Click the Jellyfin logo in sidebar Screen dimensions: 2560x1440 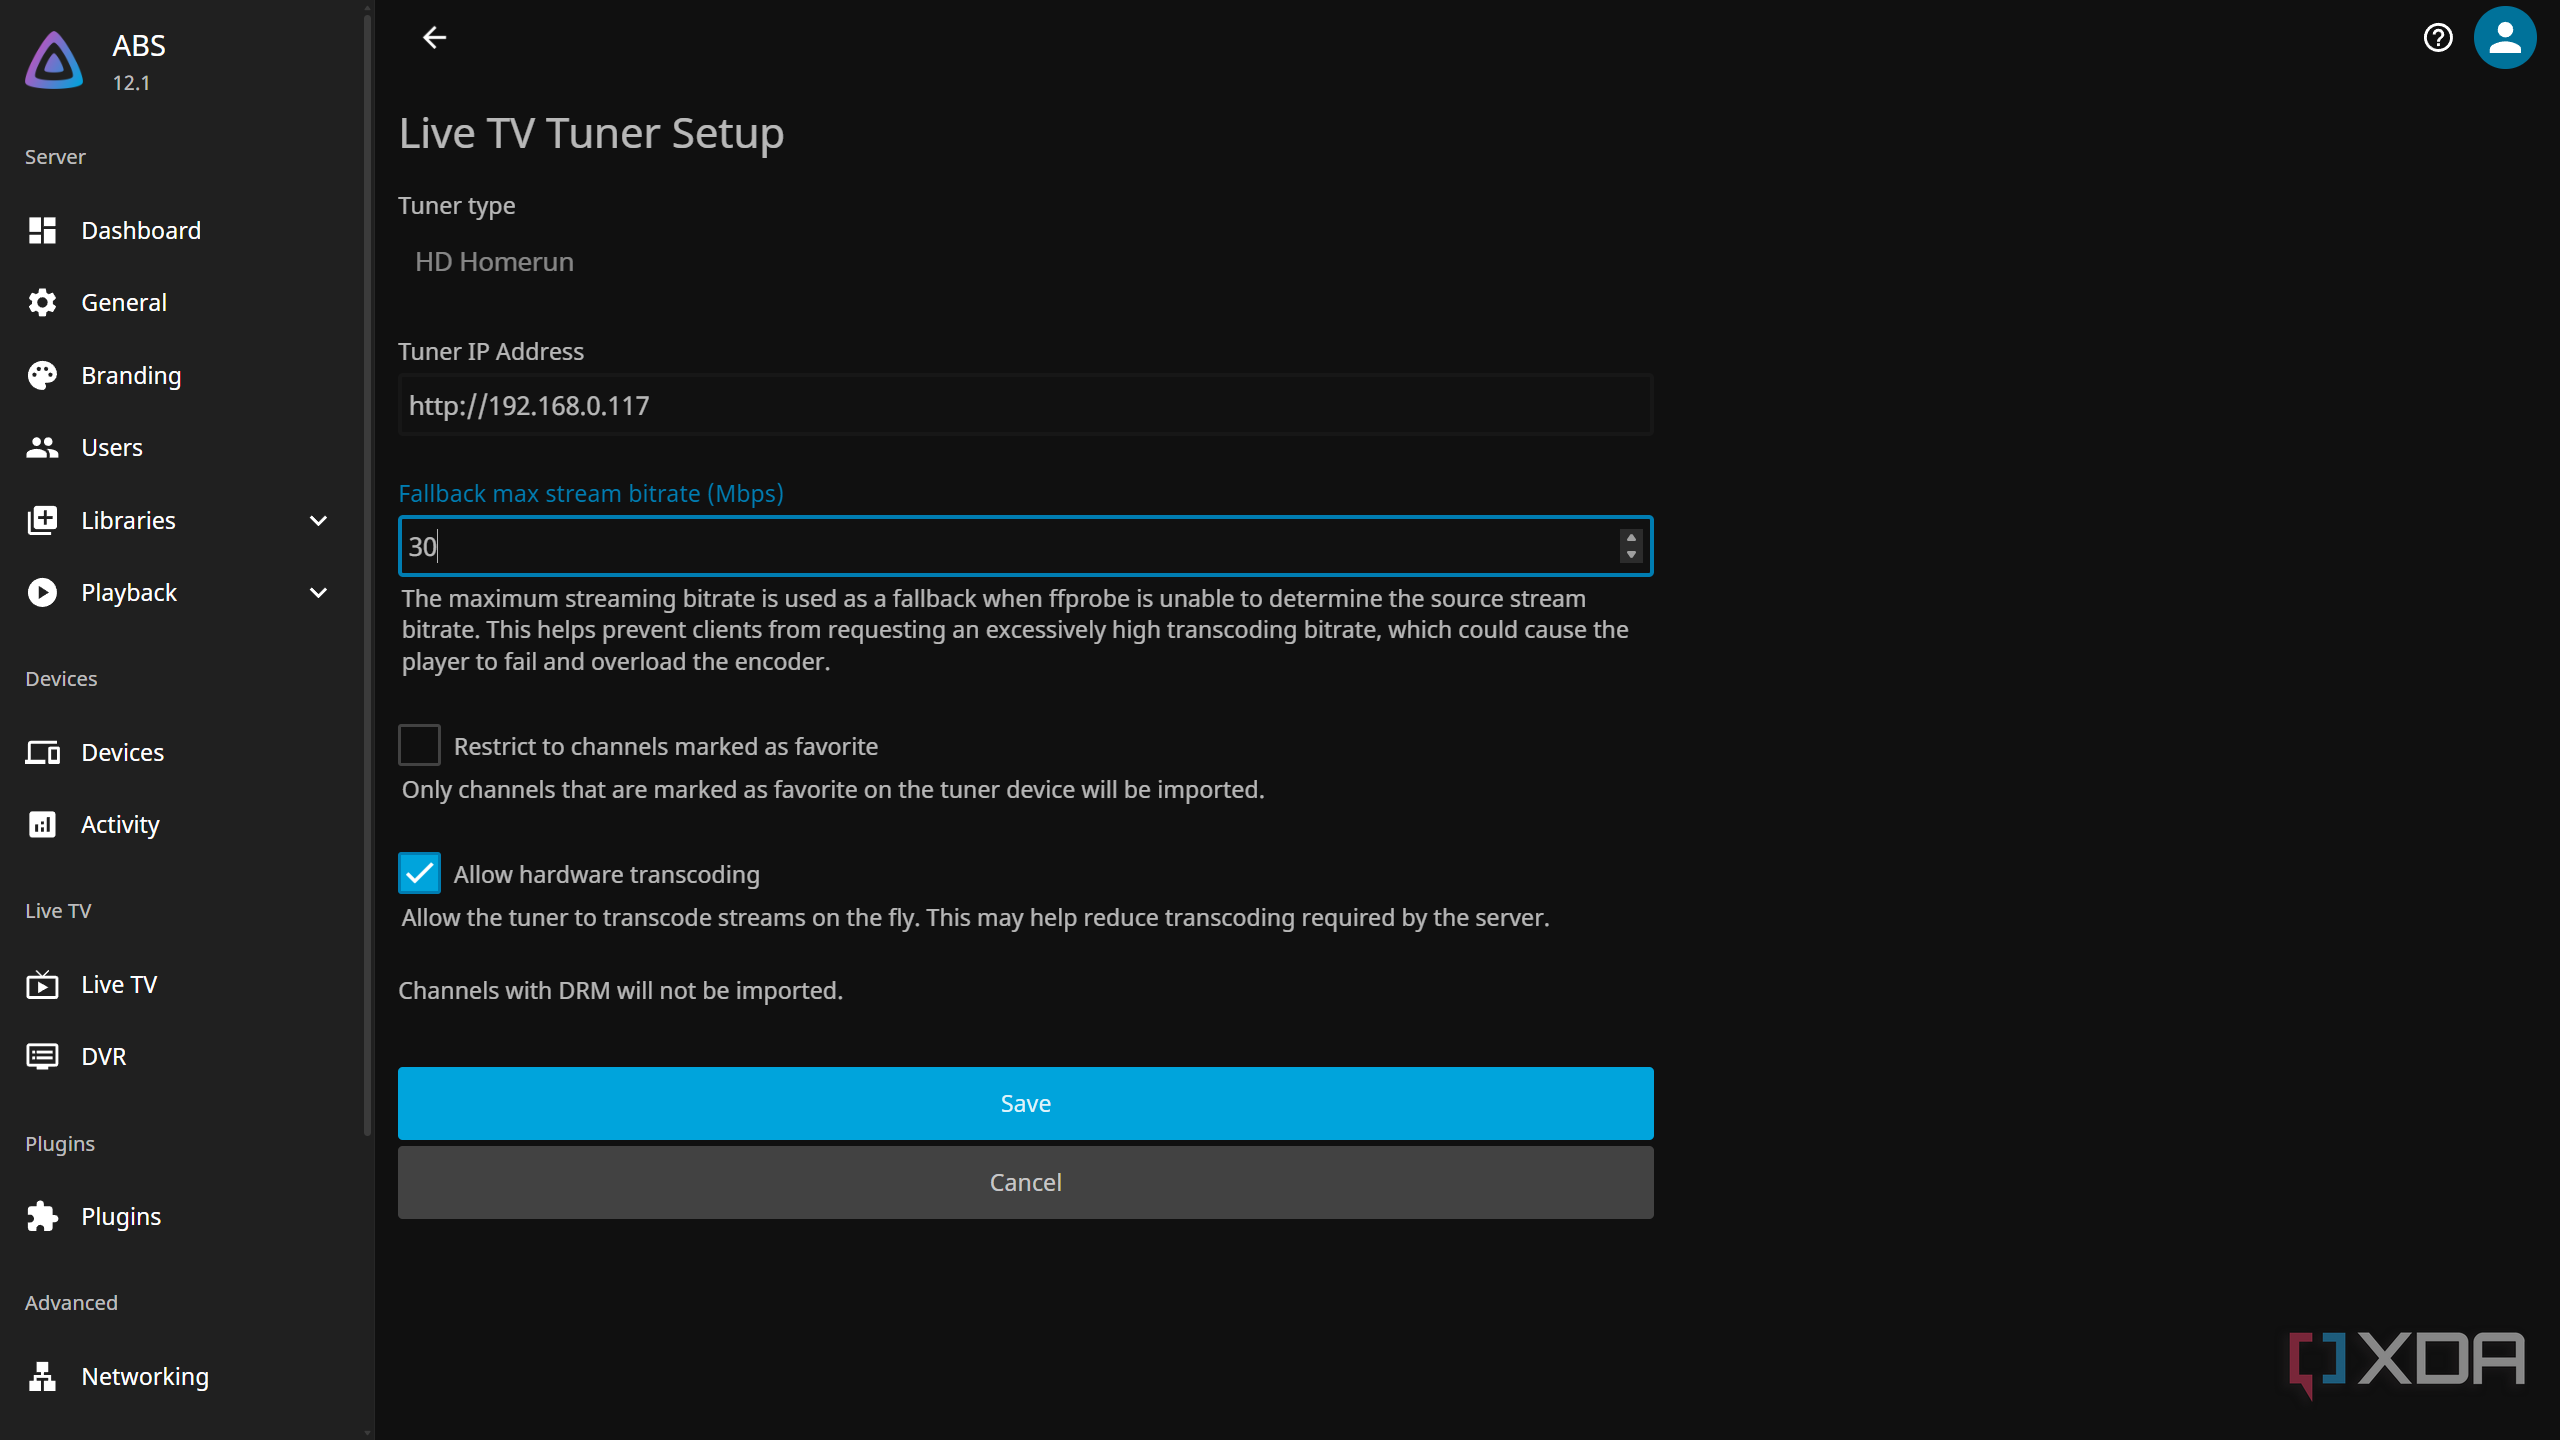click(x=54, y=61)
